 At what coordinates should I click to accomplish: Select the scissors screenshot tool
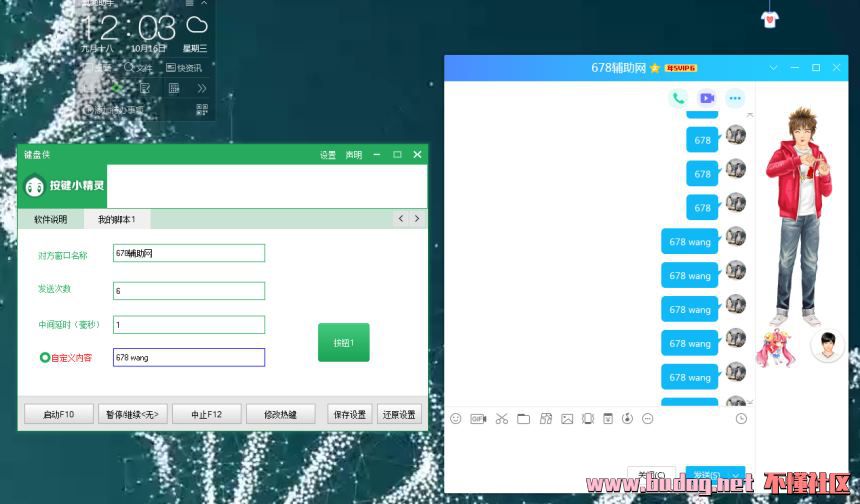tap(502, 419)
